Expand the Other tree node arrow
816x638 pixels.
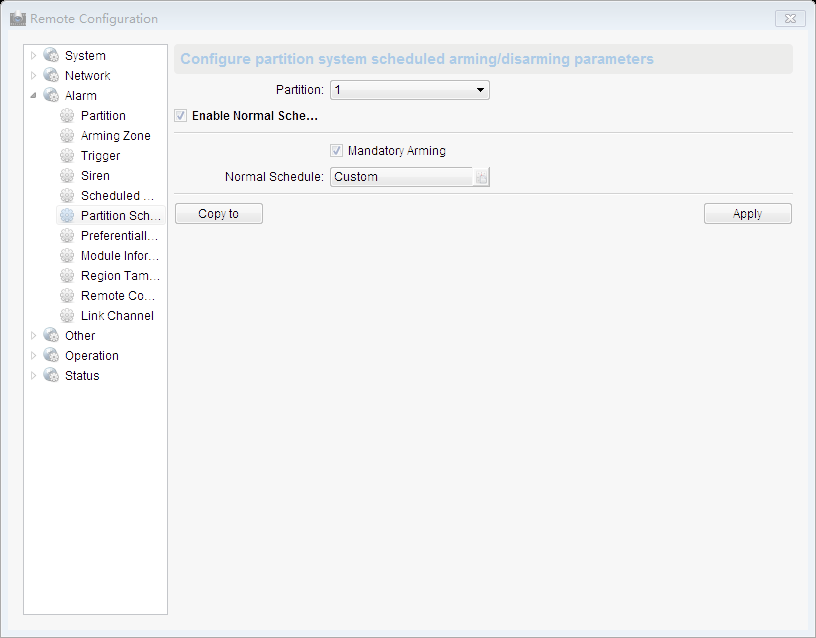point(33,335)
